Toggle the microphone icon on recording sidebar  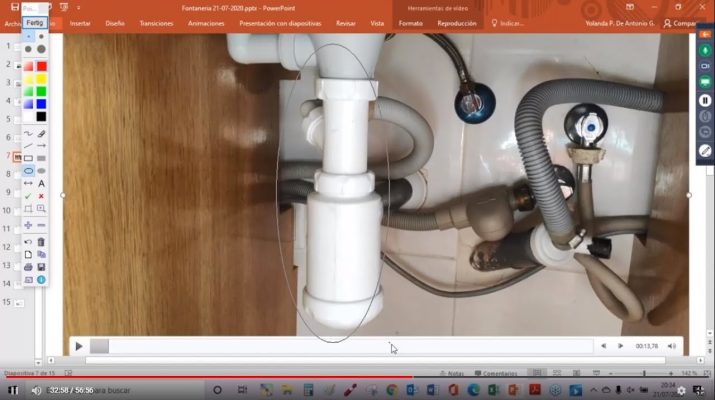coord(705,50)
